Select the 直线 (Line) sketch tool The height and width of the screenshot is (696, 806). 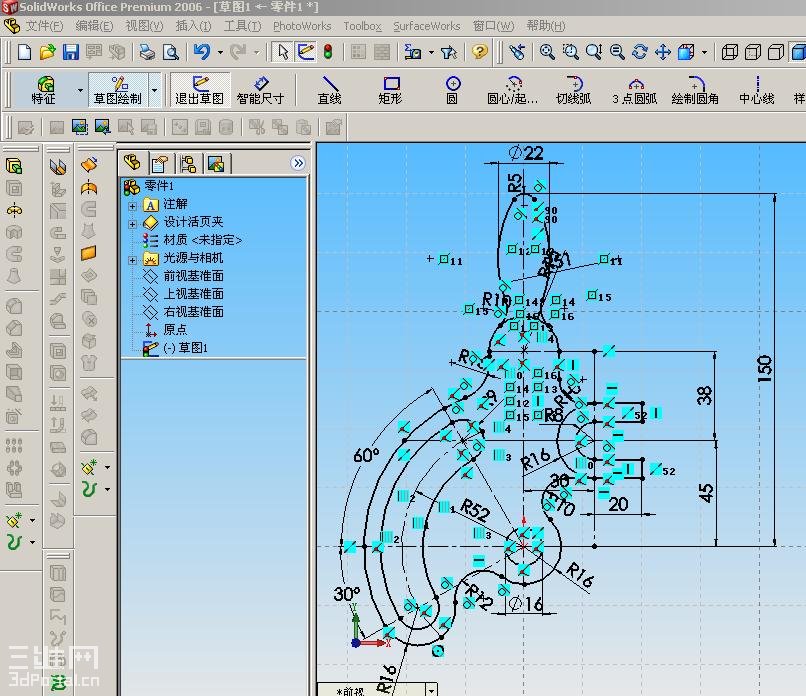[x=329, y=90]
